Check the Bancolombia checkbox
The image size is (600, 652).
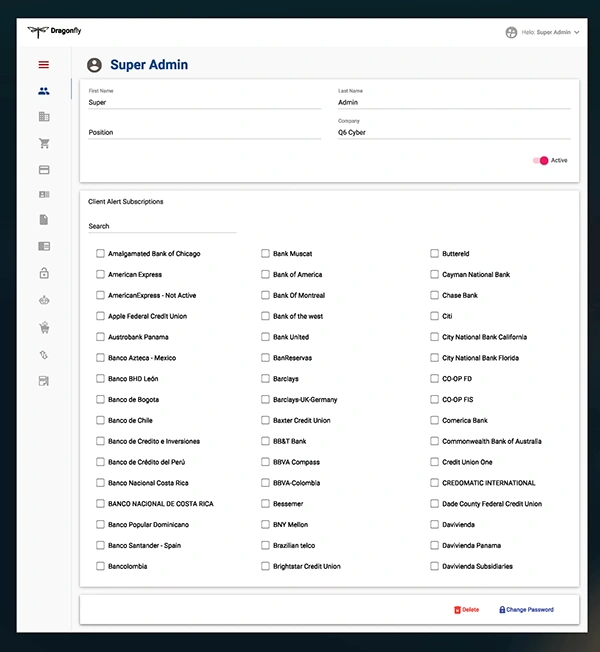click(x=100, y=566)
